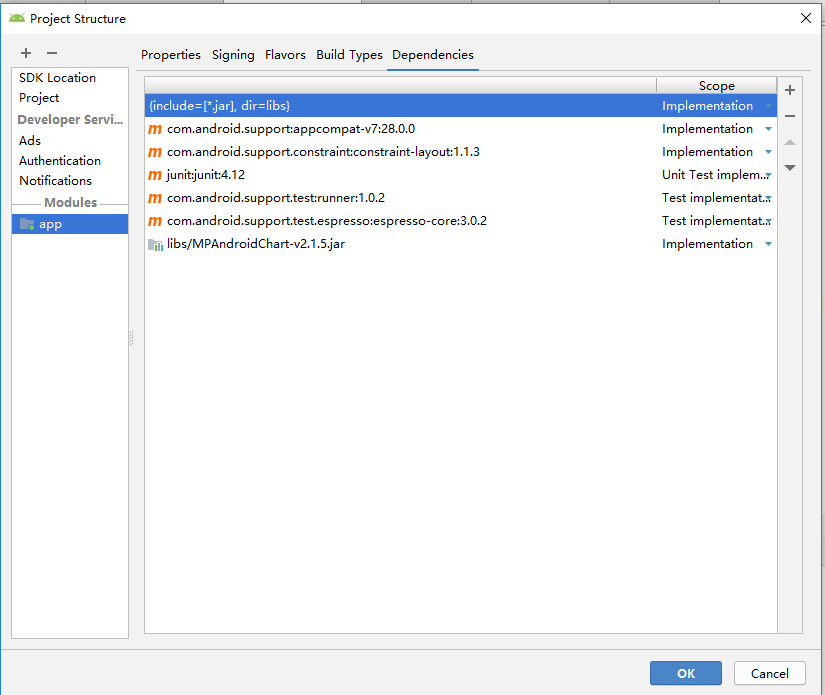Screen dimensions: 825x695
Task: Click the sidebar splitter handle dots
Action: point(132,338)
